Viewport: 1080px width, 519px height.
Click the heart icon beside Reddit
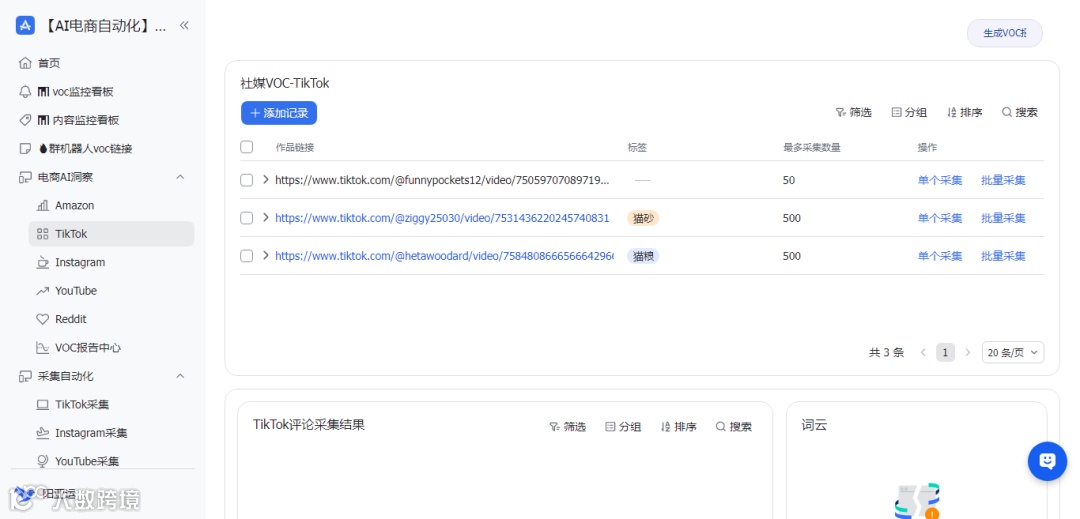click(x=43, y=319)
